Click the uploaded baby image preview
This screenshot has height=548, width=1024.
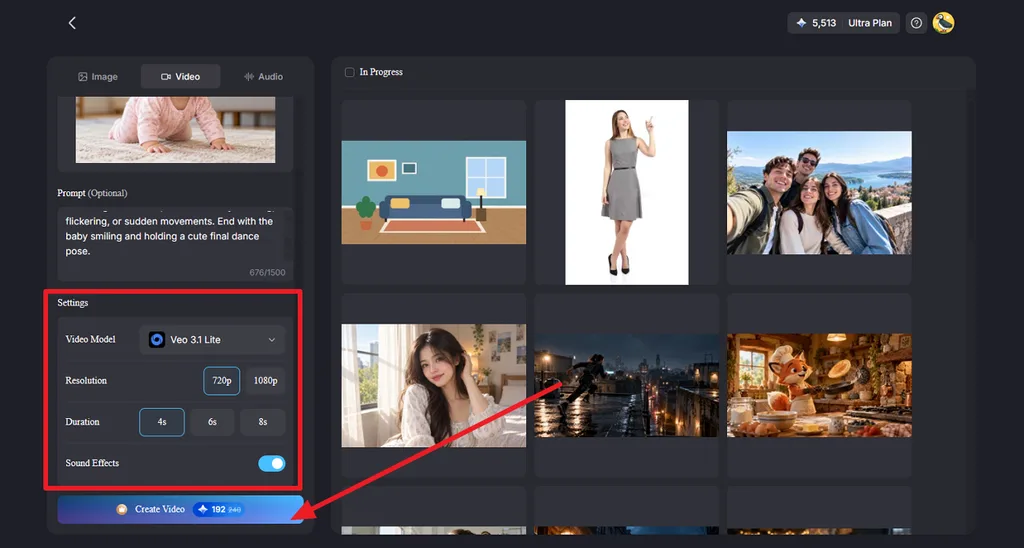tap(175, 129)
